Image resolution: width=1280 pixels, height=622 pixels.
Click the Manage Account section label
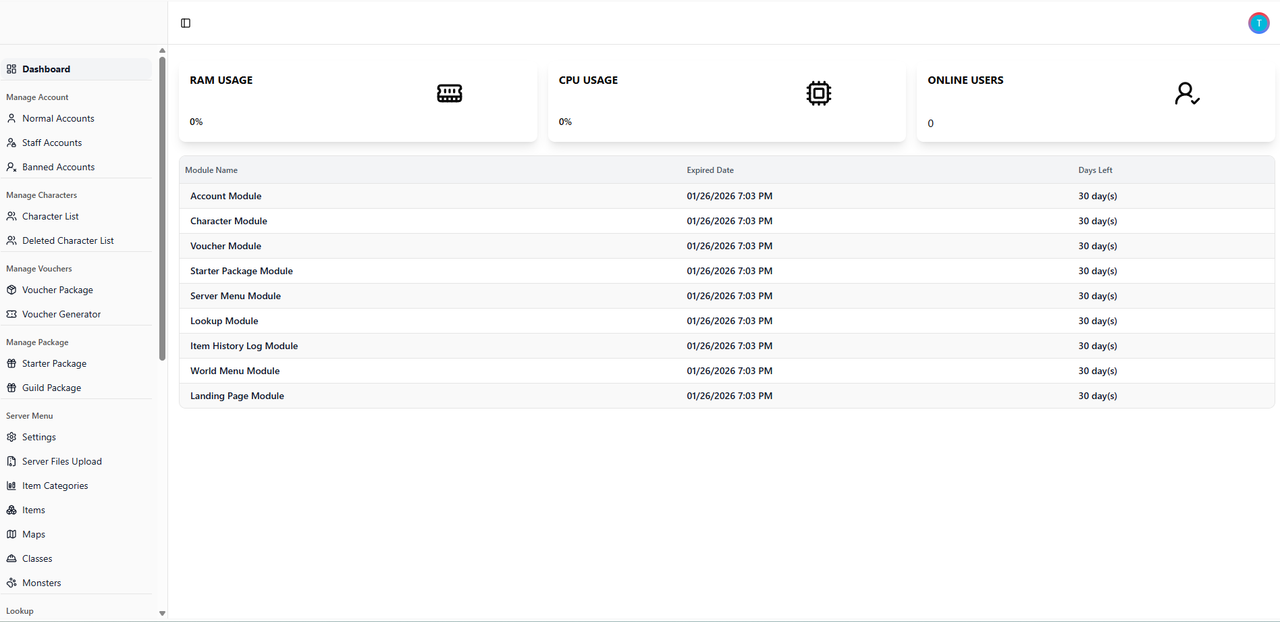[x=37, y=97]
